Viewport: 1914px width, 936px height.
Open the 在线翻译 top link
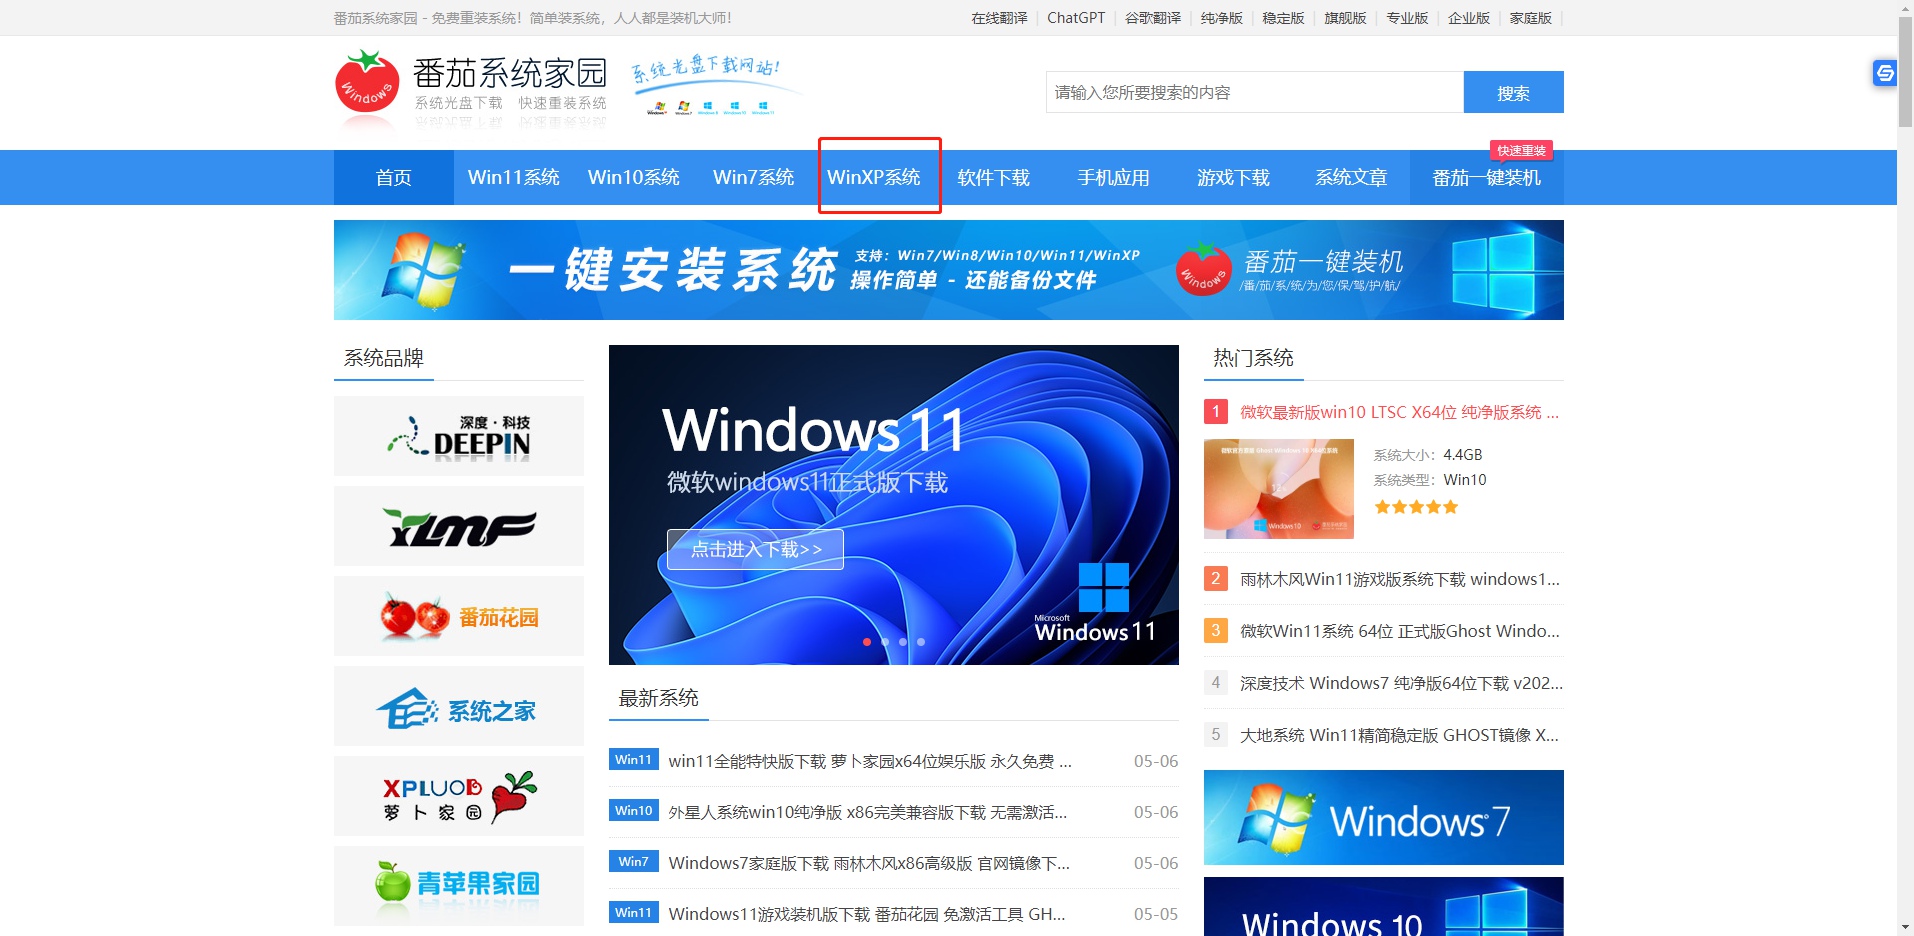click(x=999, y=18)
